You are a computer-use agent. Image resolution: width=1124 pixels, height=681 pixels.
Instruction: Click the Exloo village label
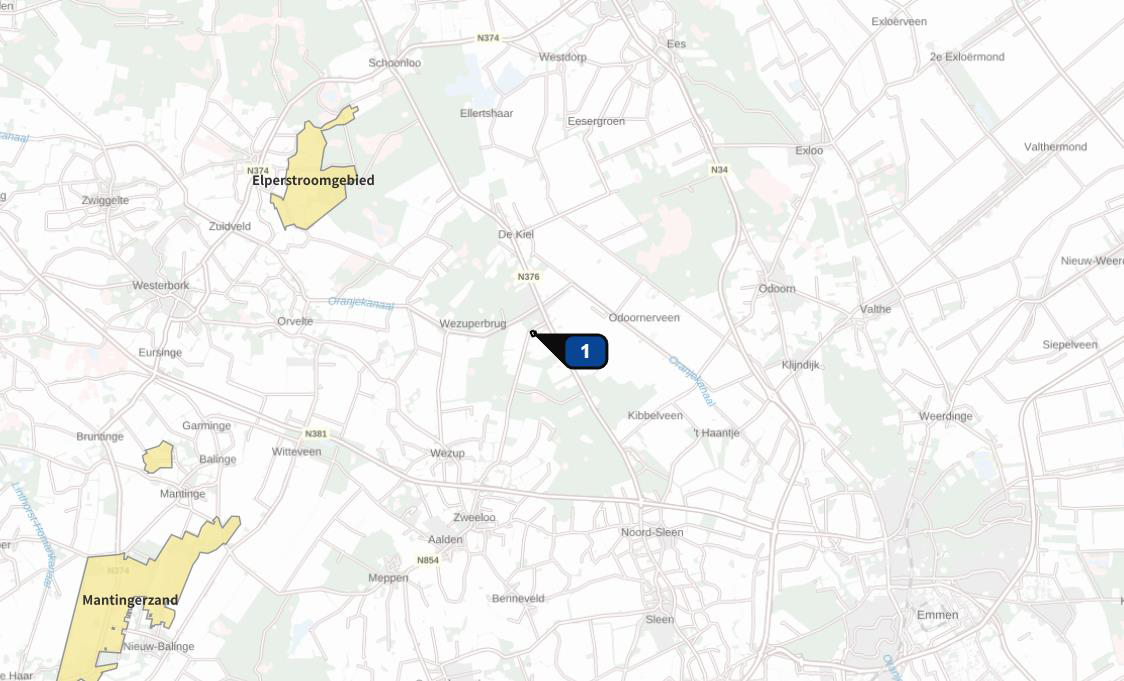[x=809, y=151]
